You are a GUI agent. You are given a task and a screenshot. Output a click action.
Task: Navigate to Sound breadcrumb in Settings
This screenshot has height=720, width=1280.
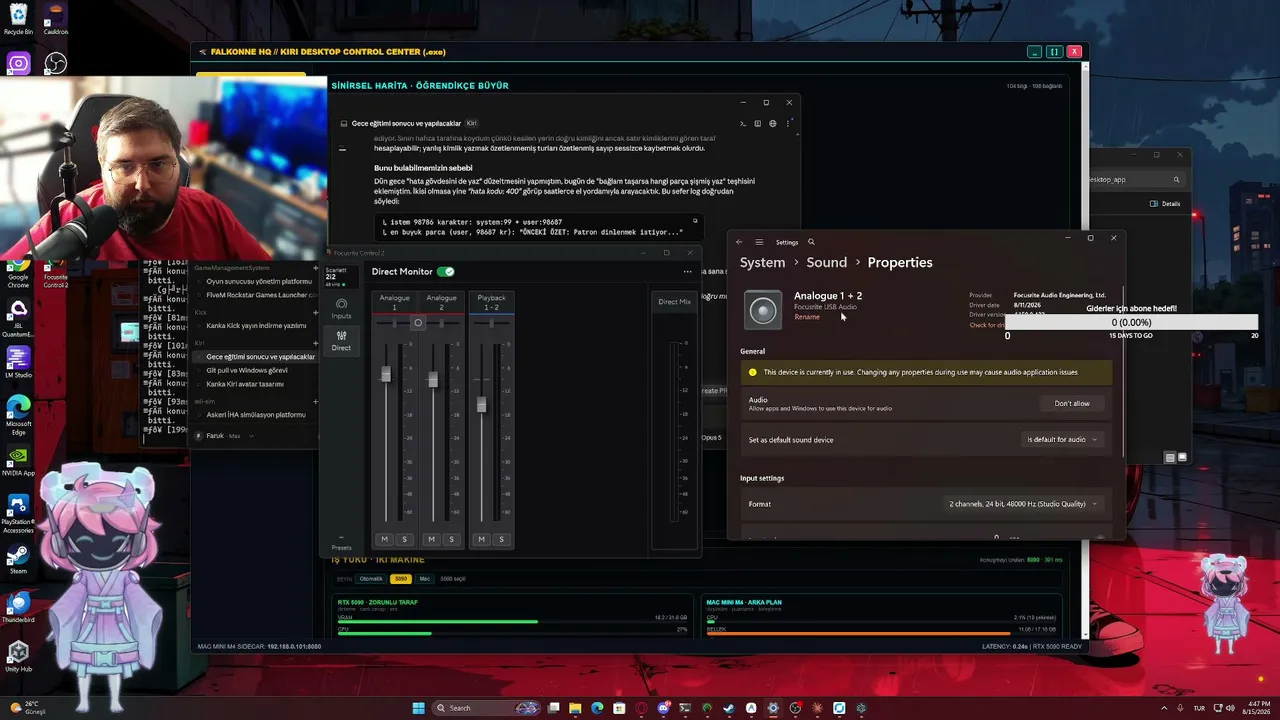[826, 262]
